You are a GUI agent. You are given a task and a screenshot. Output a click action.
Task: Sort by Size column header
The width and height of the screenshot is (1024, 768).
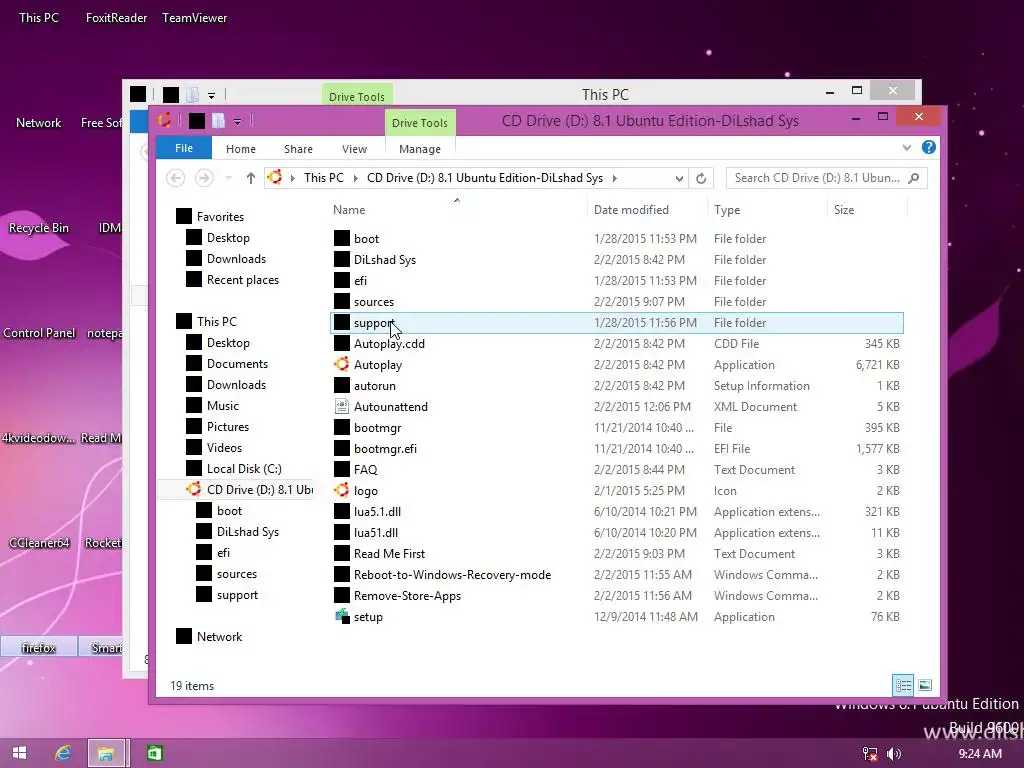pyautogui.click(x=844, y=210)
